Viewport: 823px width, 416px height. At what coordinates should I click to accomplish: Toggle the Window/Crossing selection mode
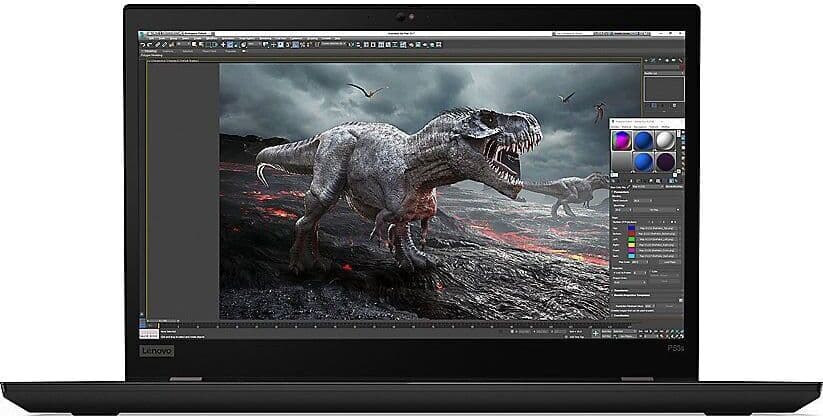click(x=215, y=45)
